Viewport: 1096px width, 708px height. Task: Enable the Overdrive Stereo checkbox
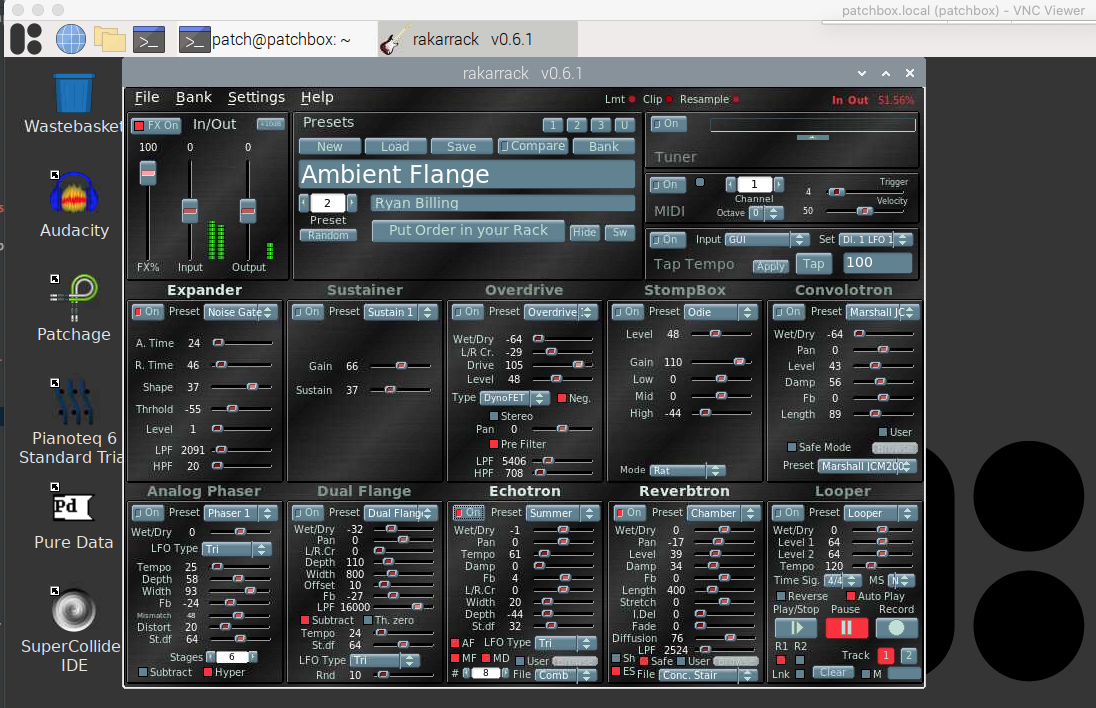493,416
